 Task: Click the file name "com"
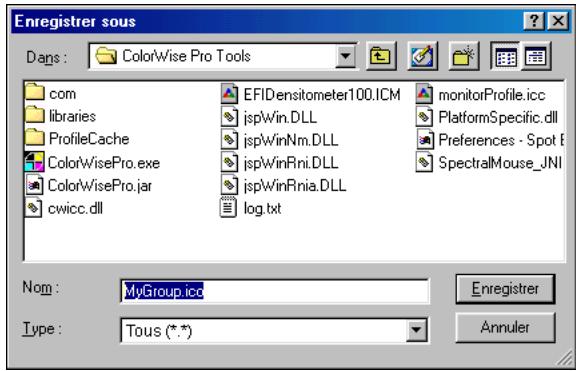coord(62,94)
